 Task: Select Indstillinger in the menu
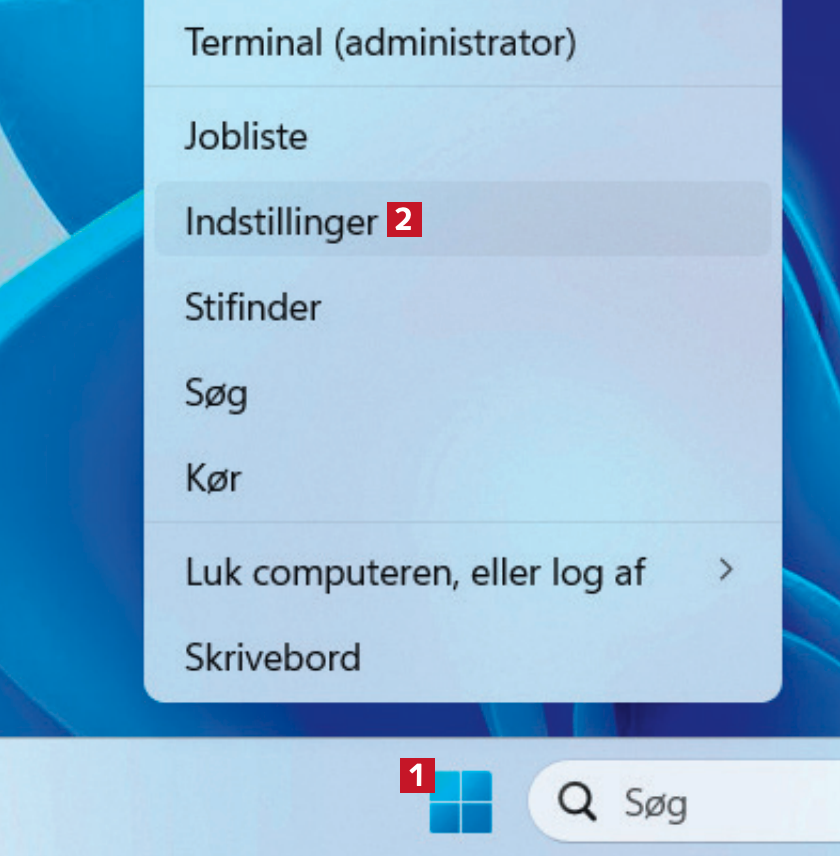(x=281, y=221)
